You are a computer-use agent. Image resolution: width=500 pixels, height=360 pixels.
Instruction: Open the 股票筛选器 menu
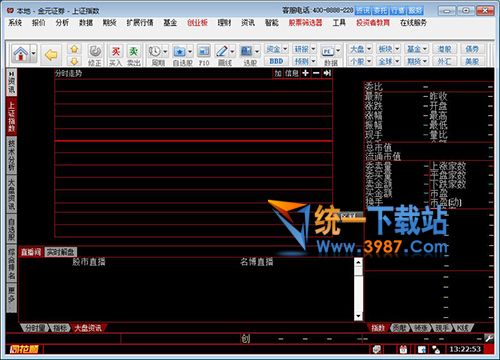[305, 23]
